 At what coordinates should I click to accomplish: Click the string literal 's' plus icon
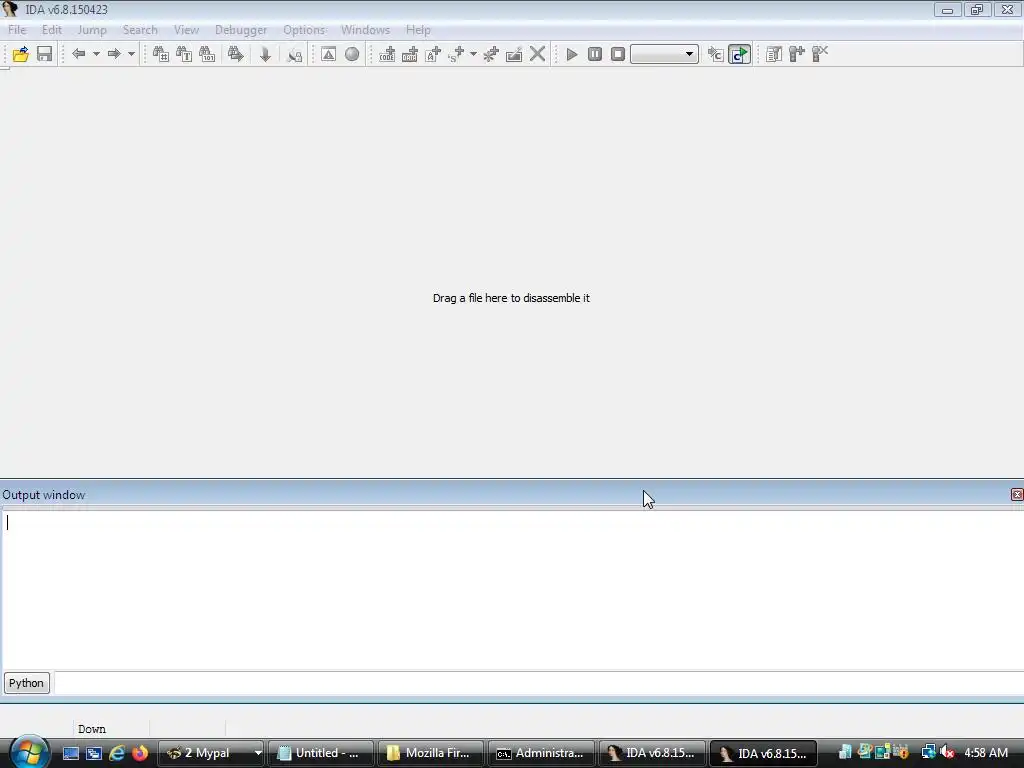tap(456, 54)
